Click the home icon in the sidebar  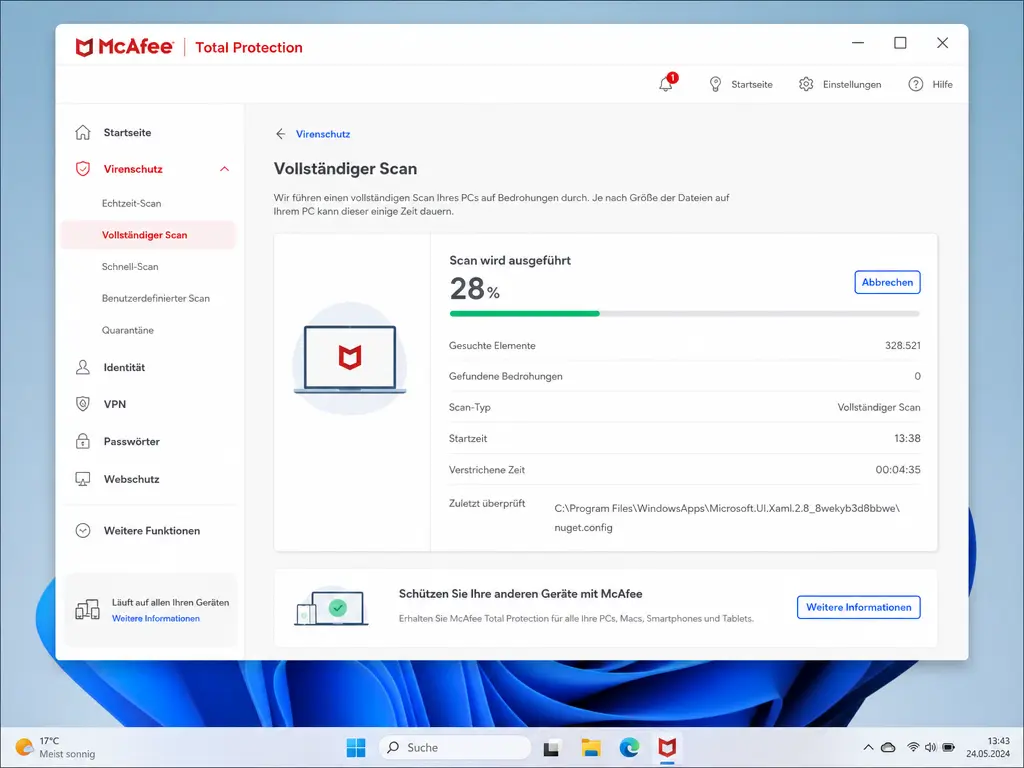(83, 133)
